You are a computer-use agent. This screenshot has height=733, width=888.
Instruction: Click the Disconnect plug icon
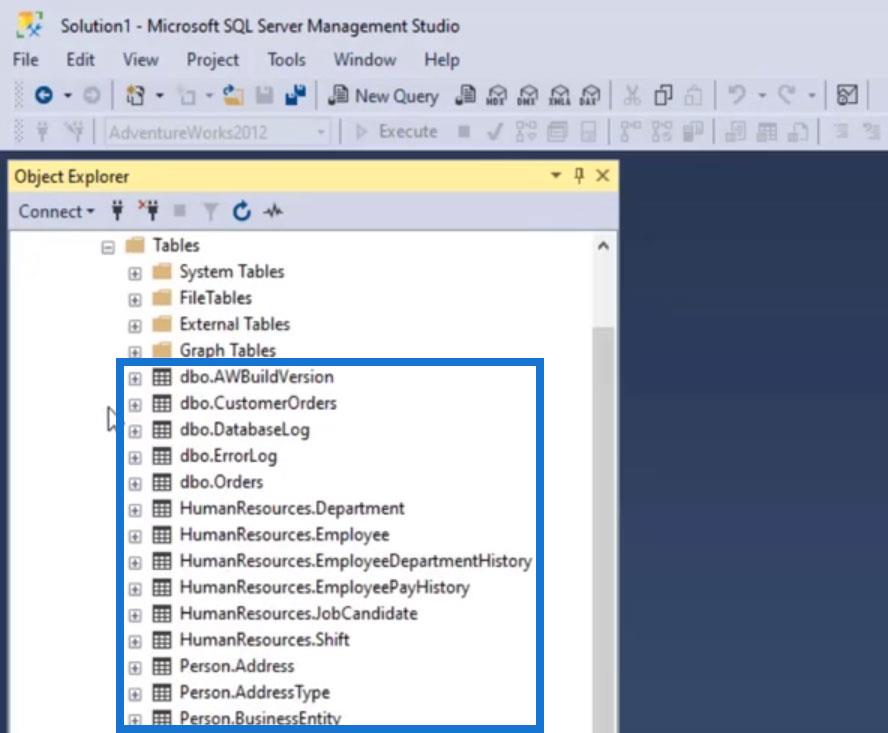point(149,211)
